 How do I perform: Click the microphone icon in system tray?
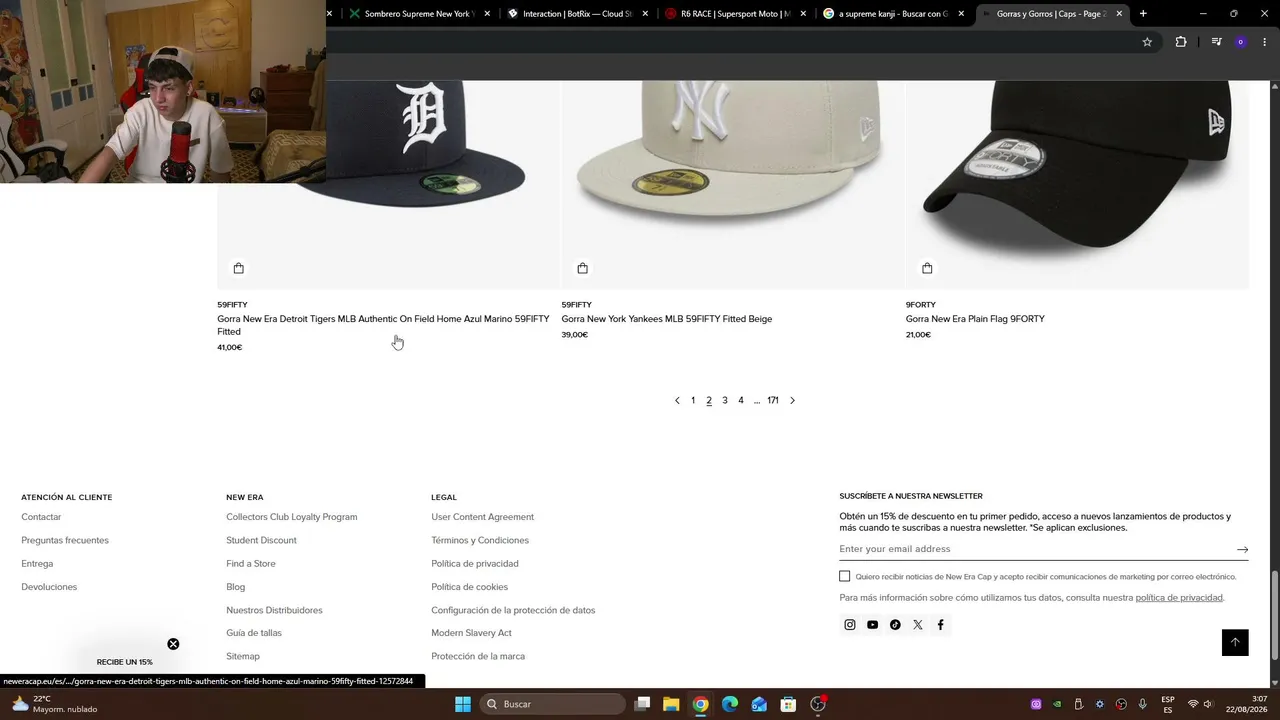pos(1143,704)
